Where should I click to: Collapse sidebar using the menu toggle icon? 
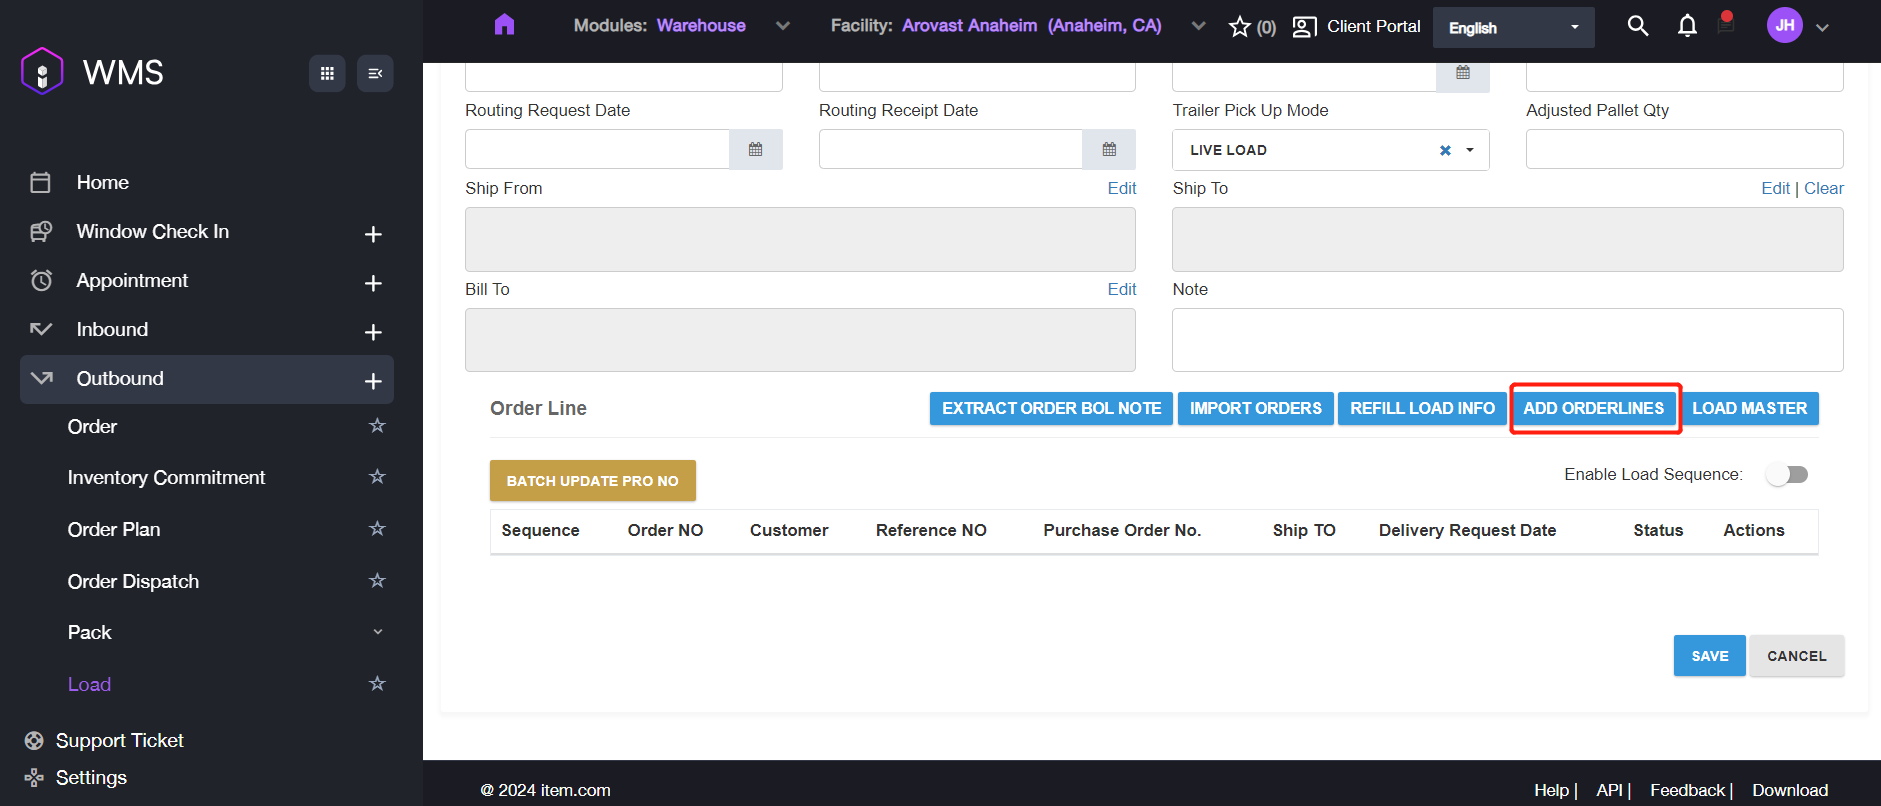(x=375, y=73)
